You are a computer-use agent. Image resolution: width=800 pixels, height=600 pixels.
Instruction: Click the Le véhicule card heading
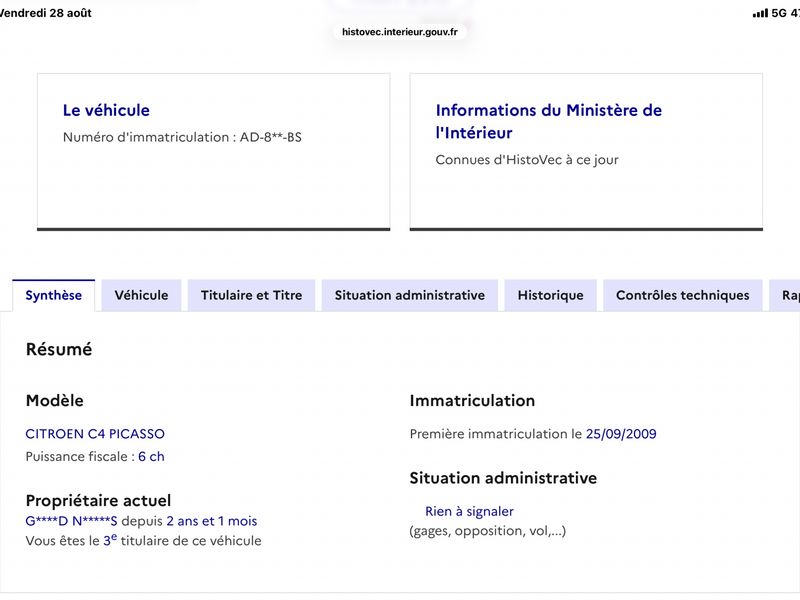click(x=106, y=110)
